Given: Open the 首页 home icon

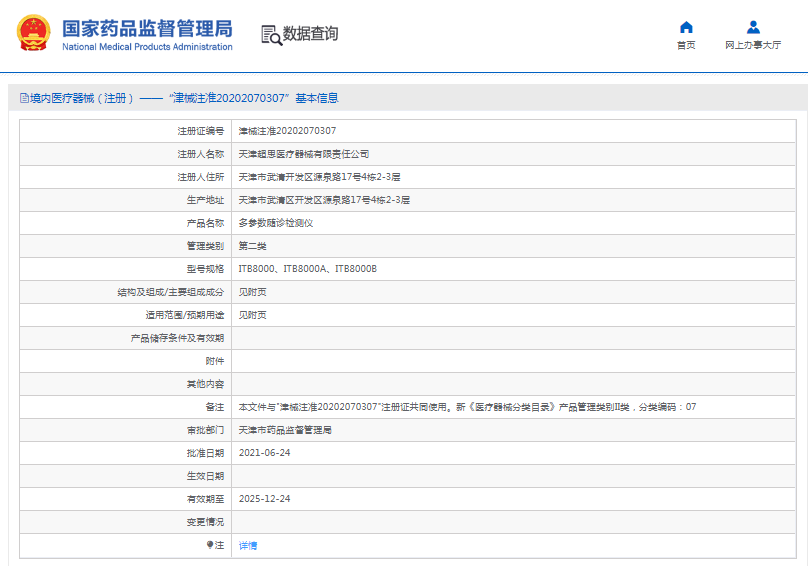Looking at the screenshot, I should coord(686,27).
